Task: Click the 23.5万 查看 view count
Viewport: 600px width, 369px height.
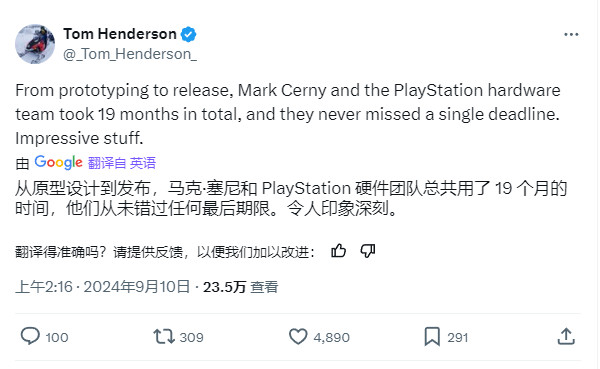Action: (x=240, y=287)
